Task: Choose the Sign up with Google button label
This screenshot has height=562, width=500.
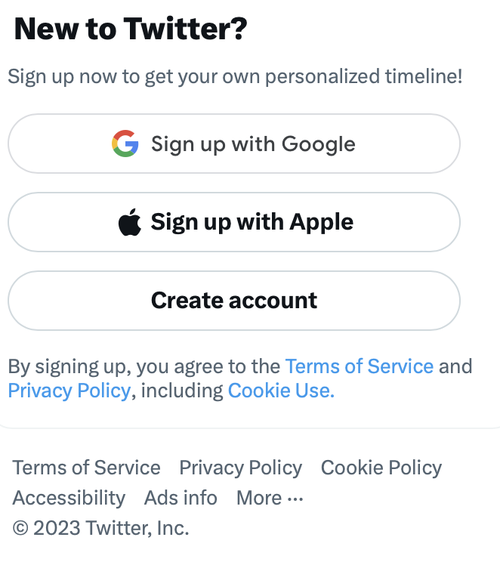Action: pos(253,144)
